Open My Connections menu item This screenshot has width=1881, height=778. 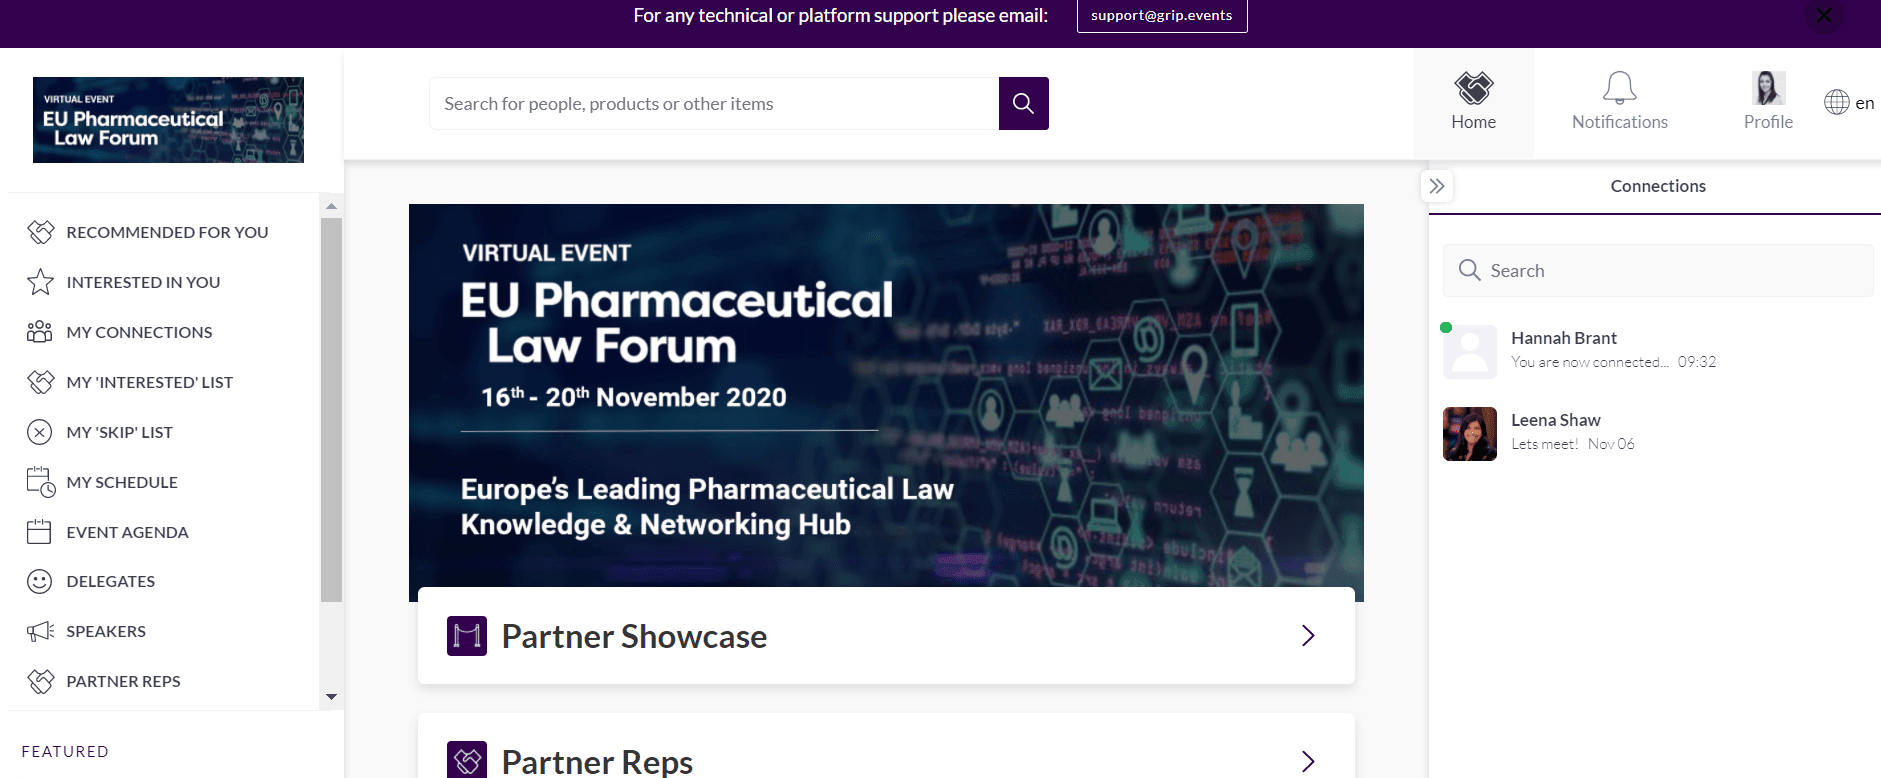click(x=139, y=332)
